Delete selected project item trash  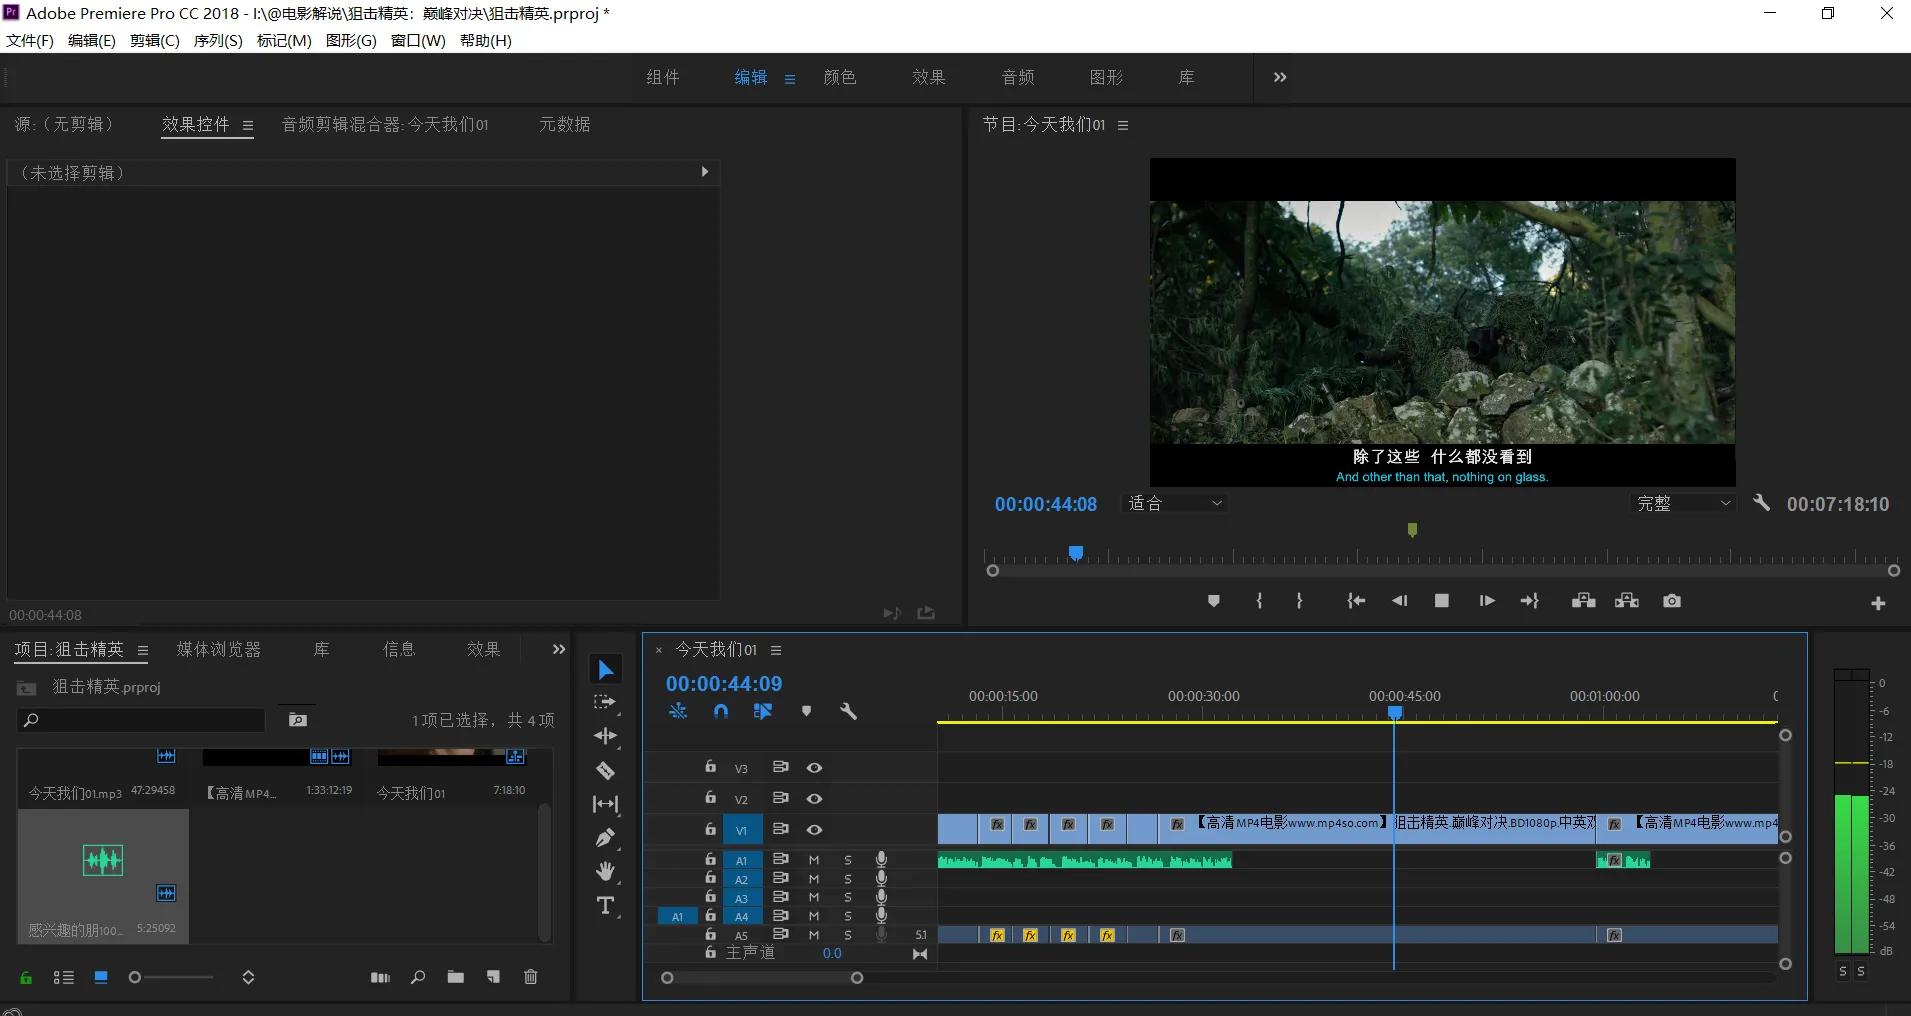click(x=531, y=977)
